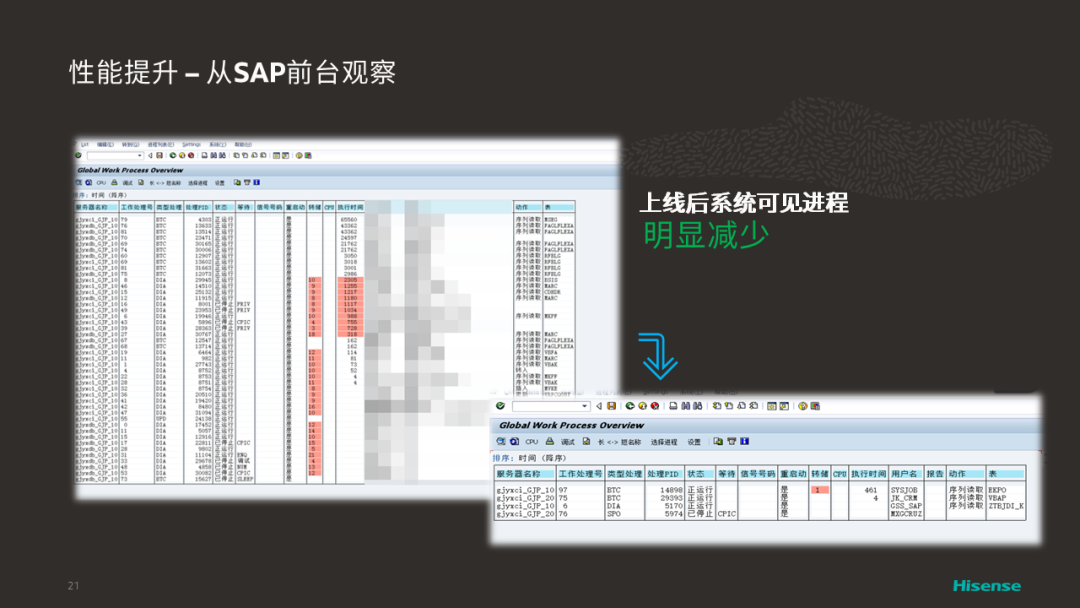
Task: Click small back triangle beside lower-right command field
Action: tap(599, 406)
